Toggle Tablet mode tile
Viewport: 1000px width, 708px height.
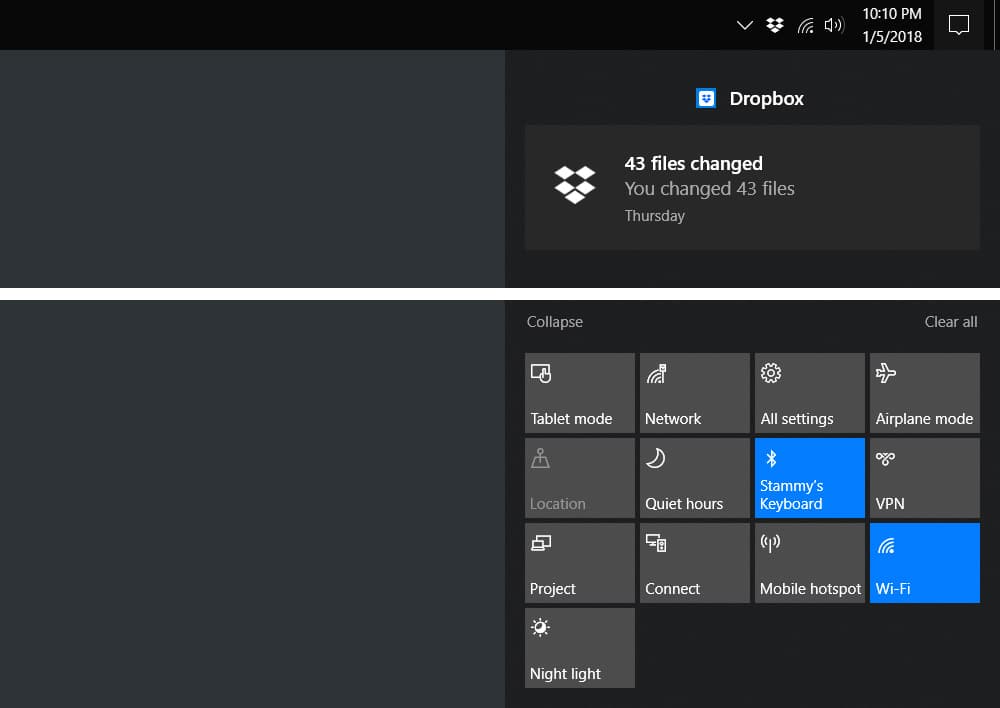click(580, 393)
